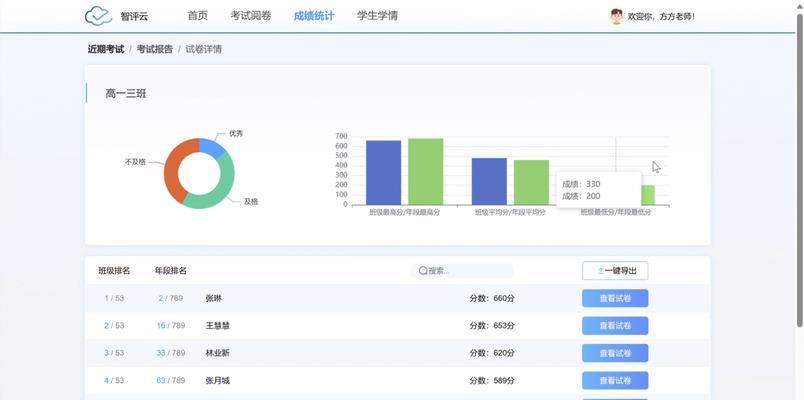View the test paper for 张月城
The width and height of the screenshot is (804, 400).
click(615, 381)
